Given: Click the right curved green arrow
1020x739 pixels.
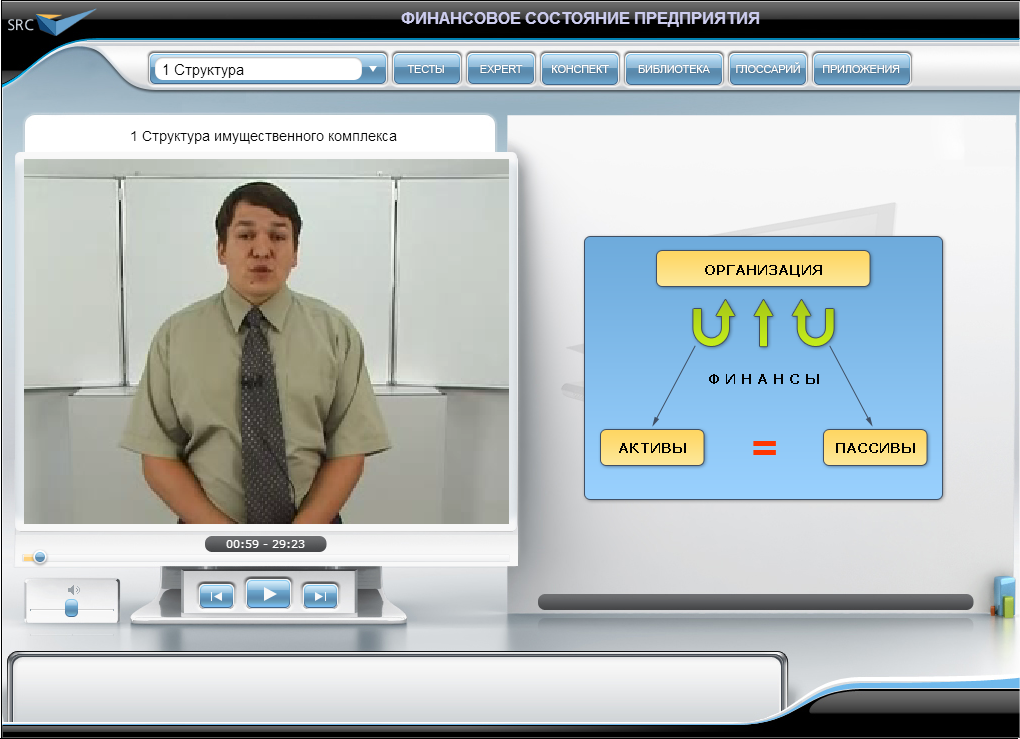Looking at the screenshot, I should coord(813,322).
